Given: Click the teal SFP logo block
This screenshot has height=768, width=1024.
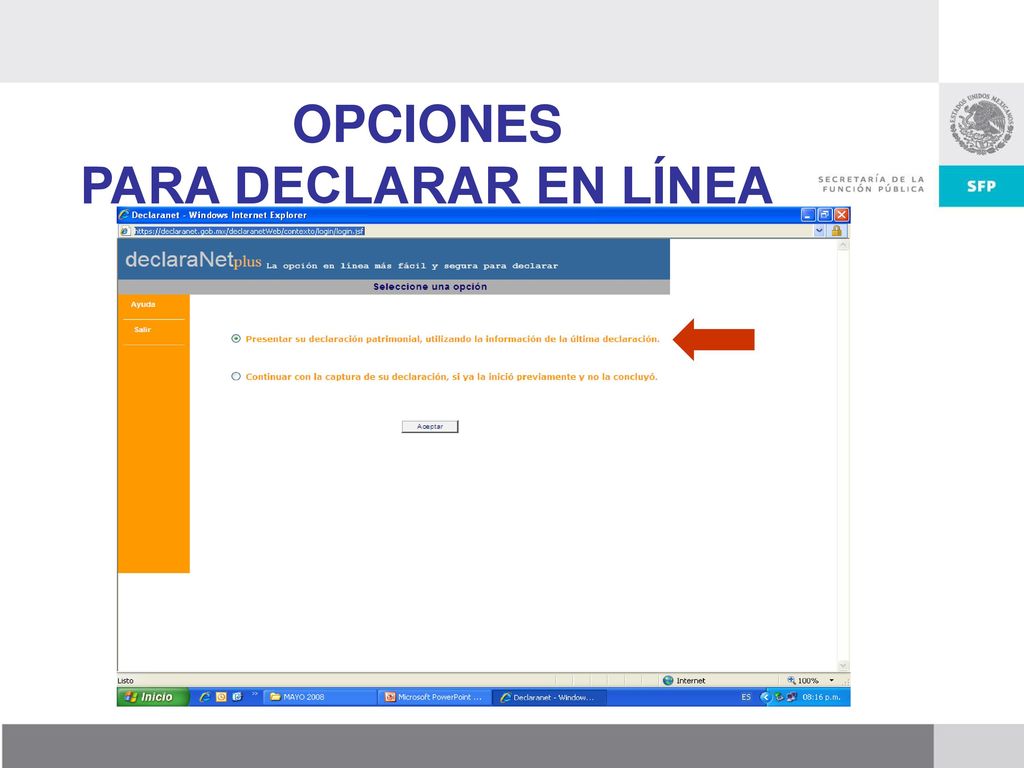Looking at the screenshot, I should click(982, 186).
